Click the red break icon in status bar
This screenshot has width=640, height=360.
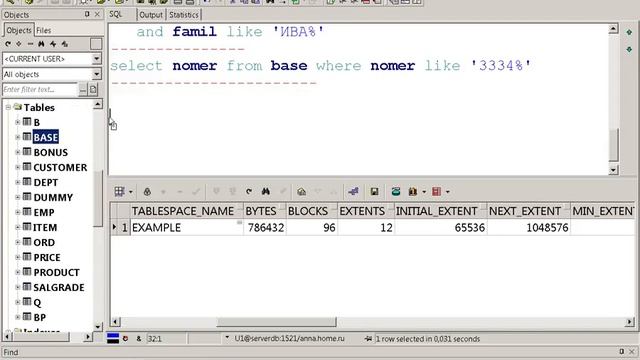coord(126,338)
